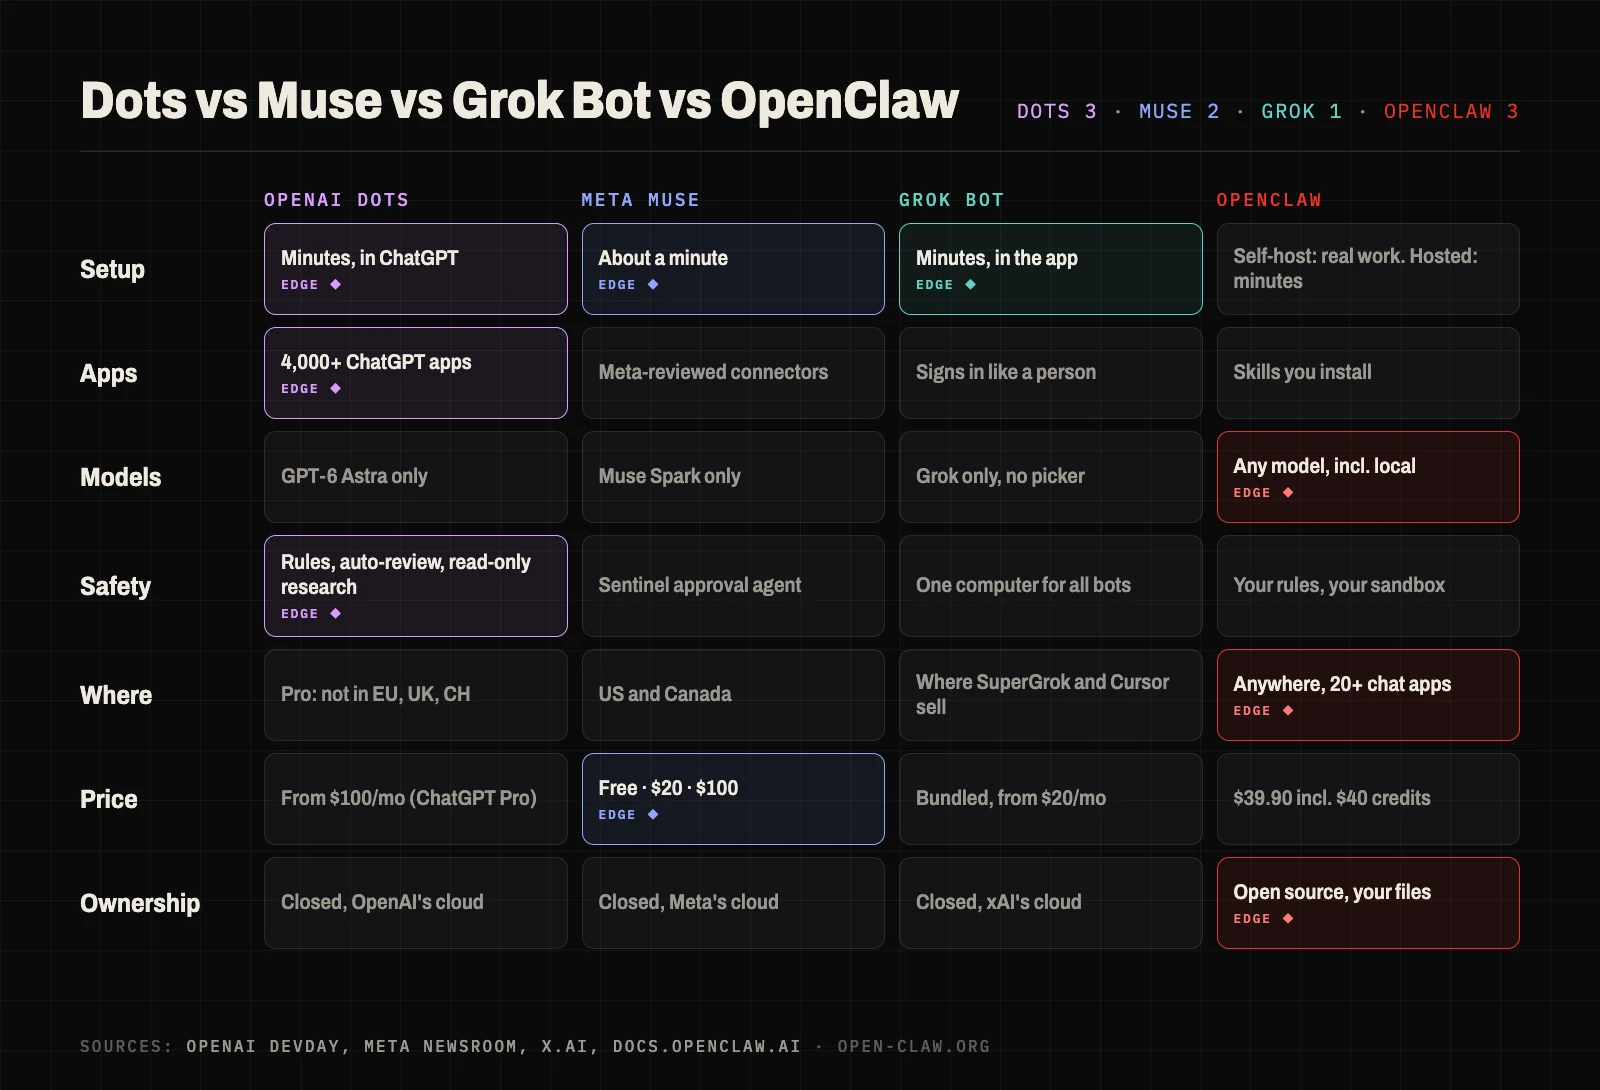Click the 'Open source, your files' cell text
This screenshot has height=1090, width=1600.
point(1332,892)
